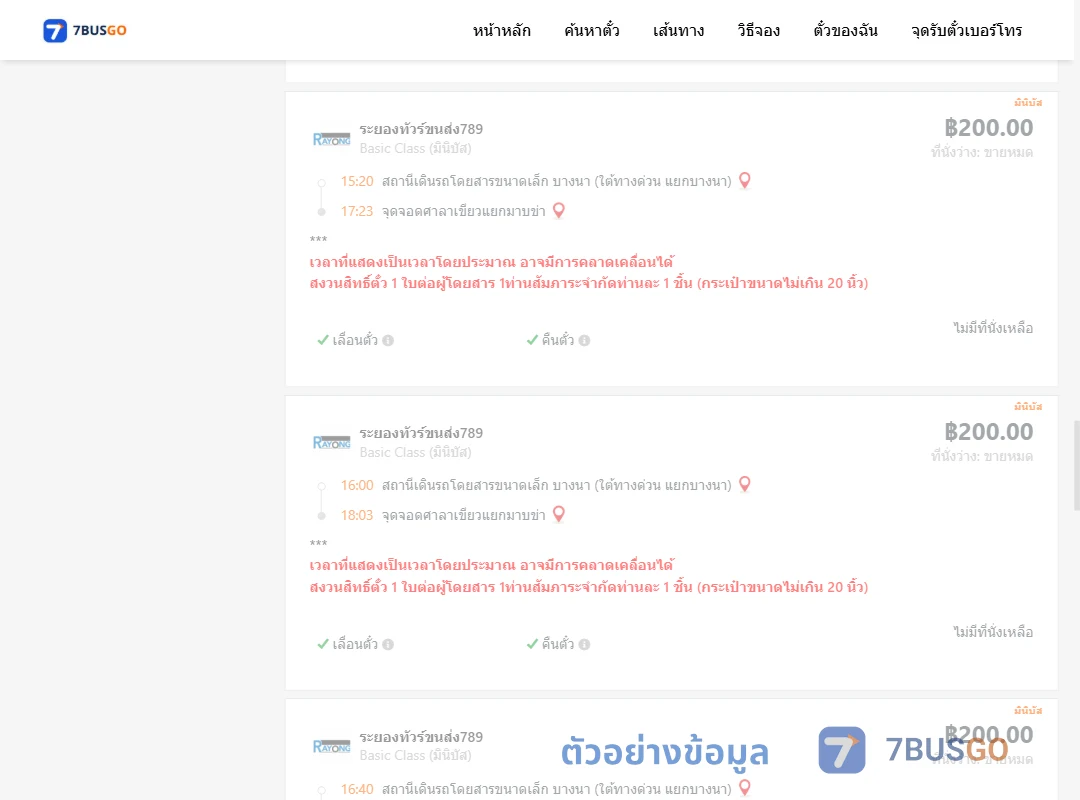Click green check beside คืนตั๋ว on 15:20 trip
The height and width of the screenshot is (800, 1080).
[532, 340]
